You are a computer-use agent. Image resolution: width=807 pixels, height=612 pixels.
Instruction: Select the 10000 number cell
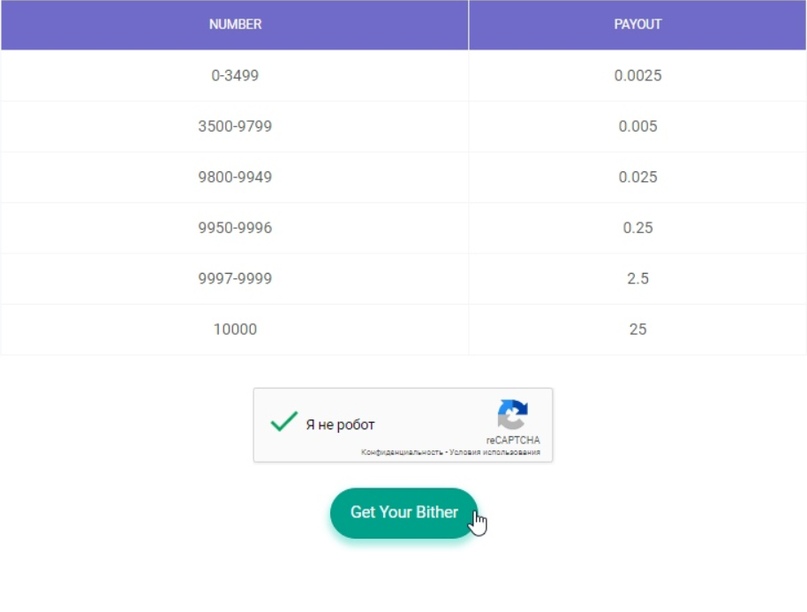(235, 329)
